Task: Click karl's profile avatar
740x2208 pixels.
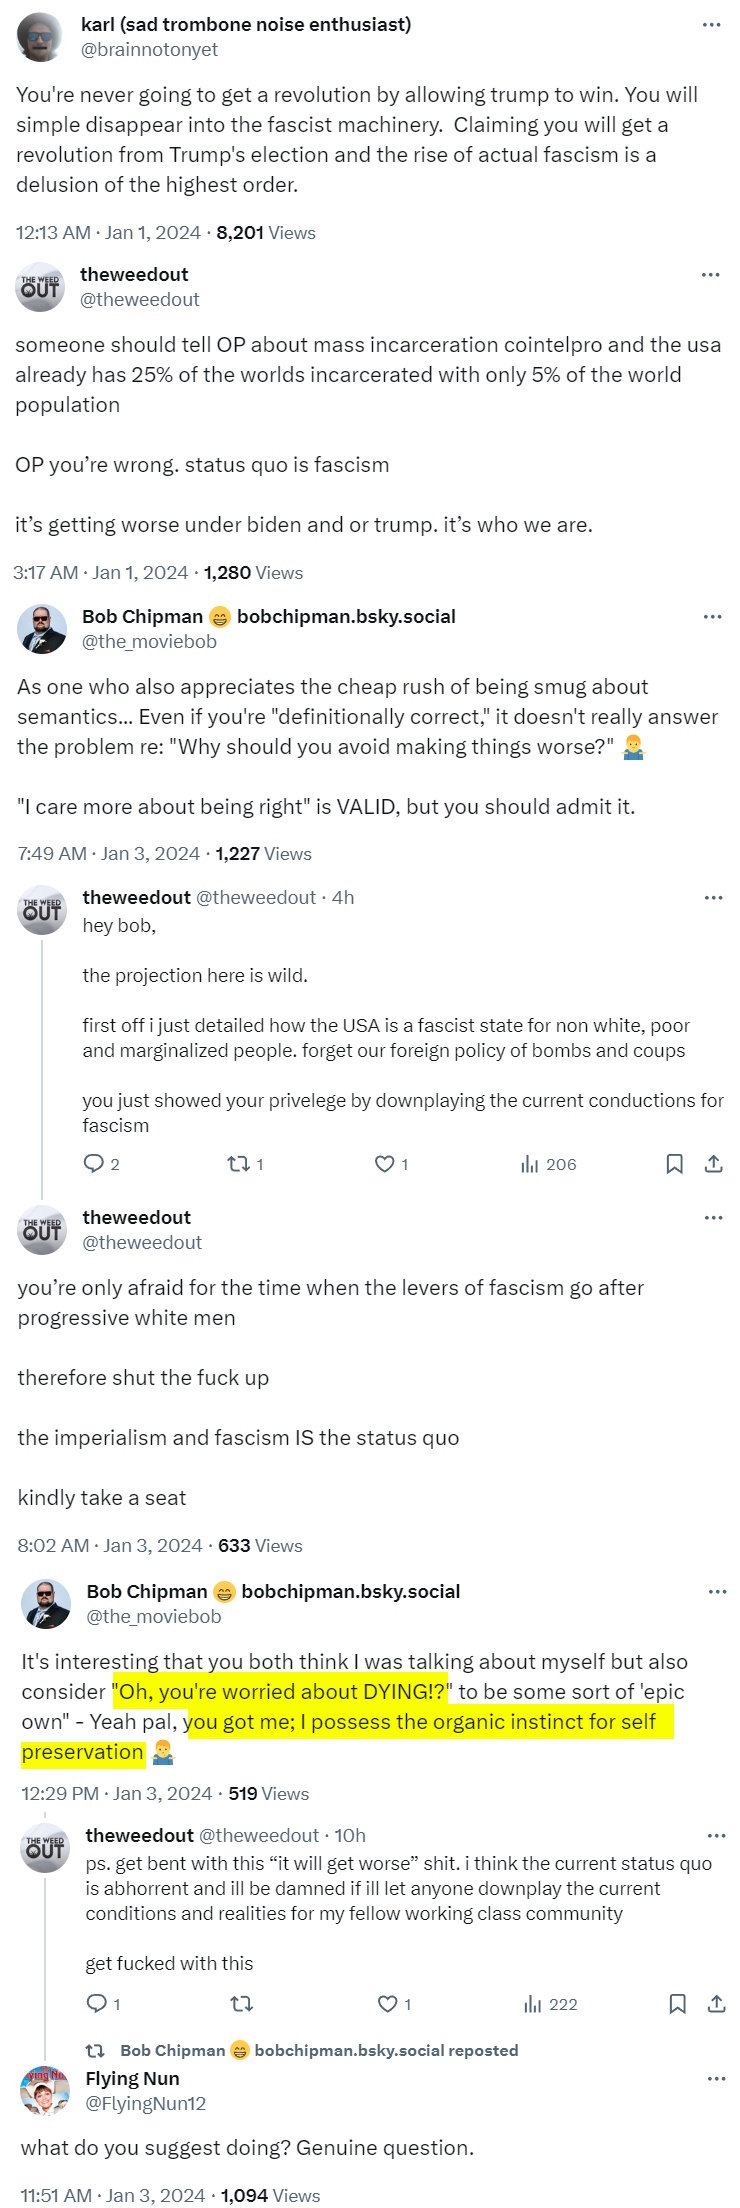Action: (x=41, y=37)
